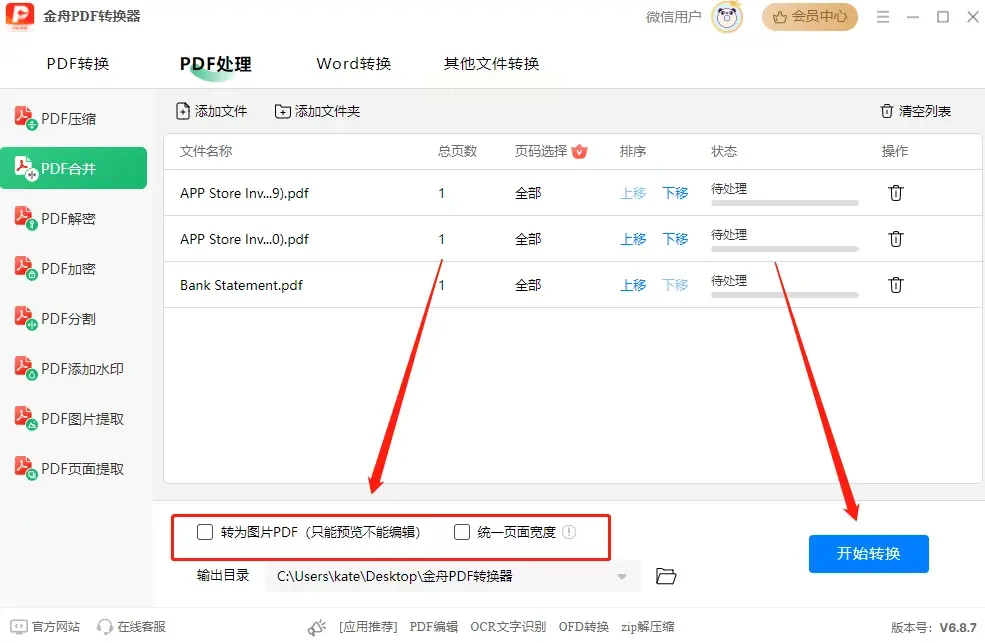The image size is (985, 643).
Task: Switch to the PDF处理 tab
Action: pos(215,63)
